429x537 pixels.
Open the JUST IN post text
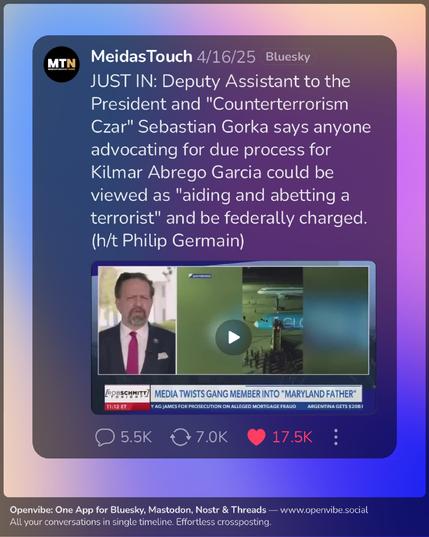(231, 161)
